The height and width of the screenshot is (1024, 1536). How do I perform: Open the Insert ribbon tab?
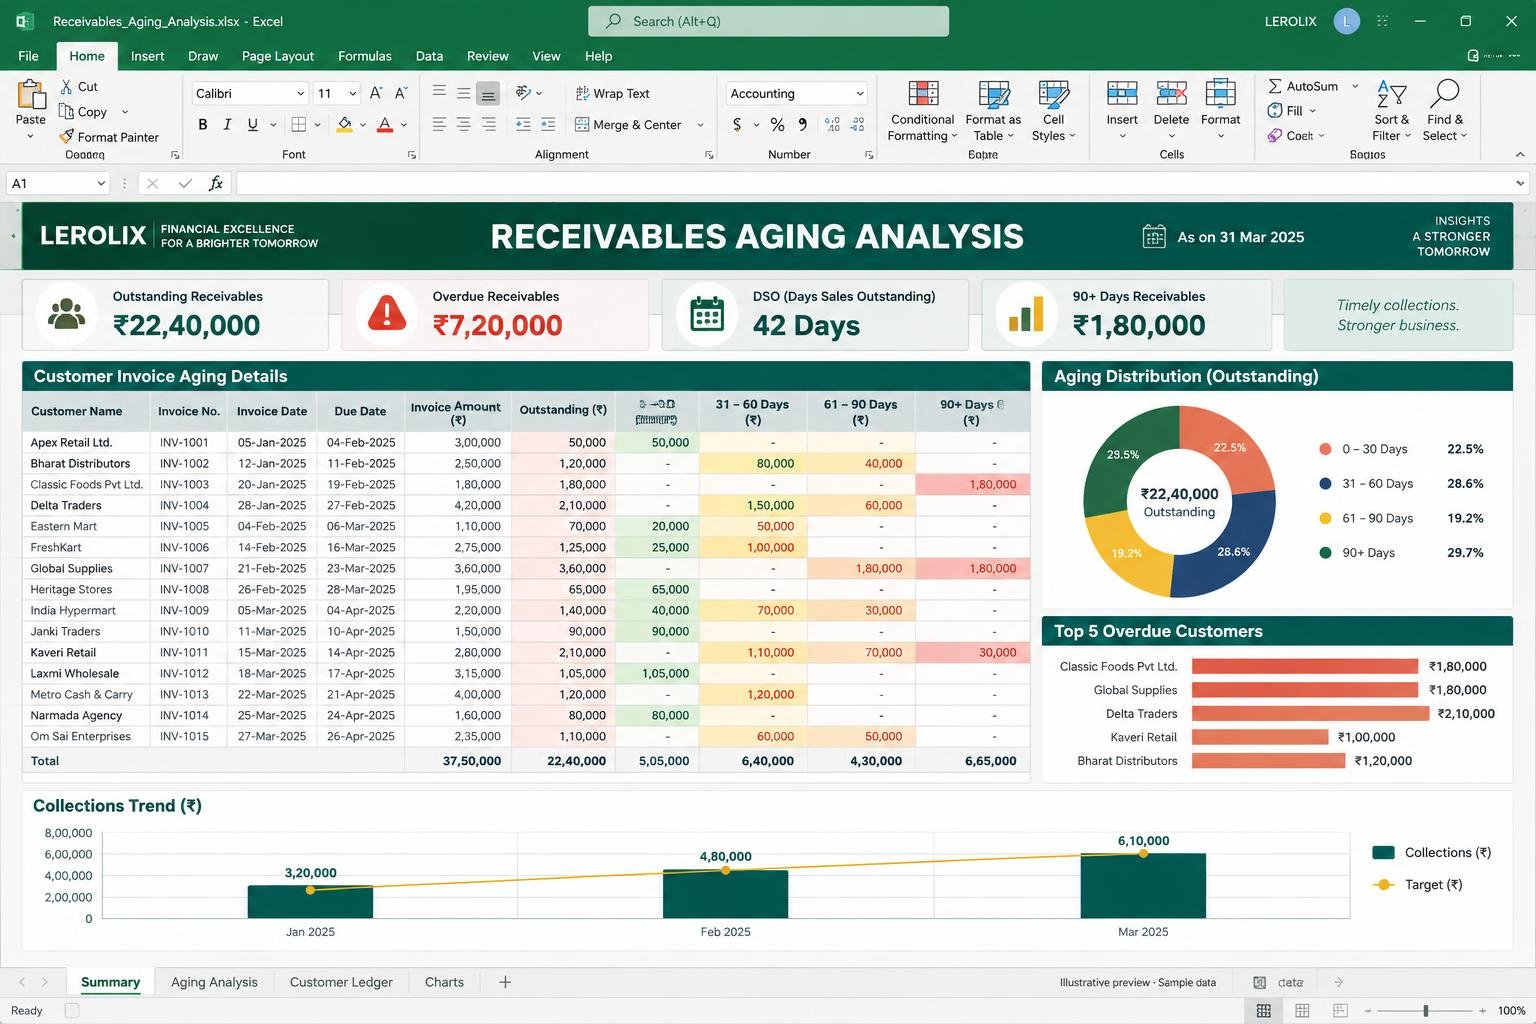pyautogui.click(x=147, y=56)
